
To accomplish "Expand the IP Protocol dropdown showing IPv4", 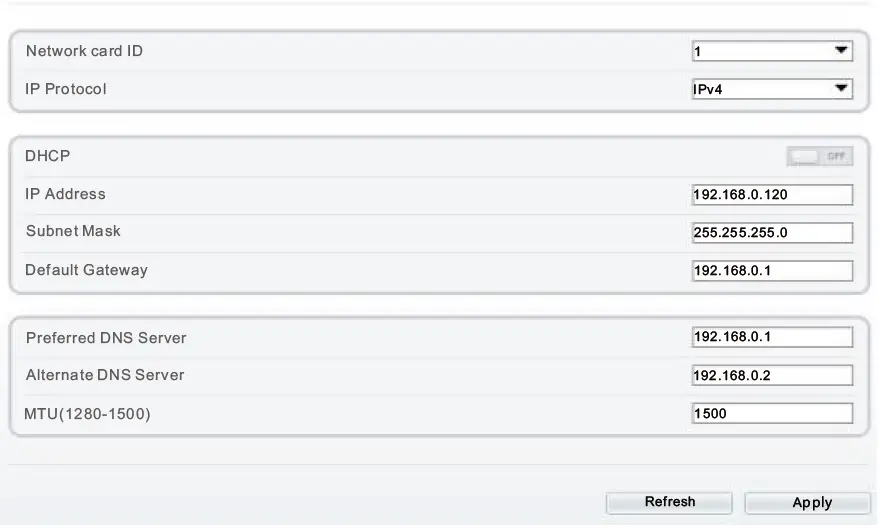I will 772,90.
